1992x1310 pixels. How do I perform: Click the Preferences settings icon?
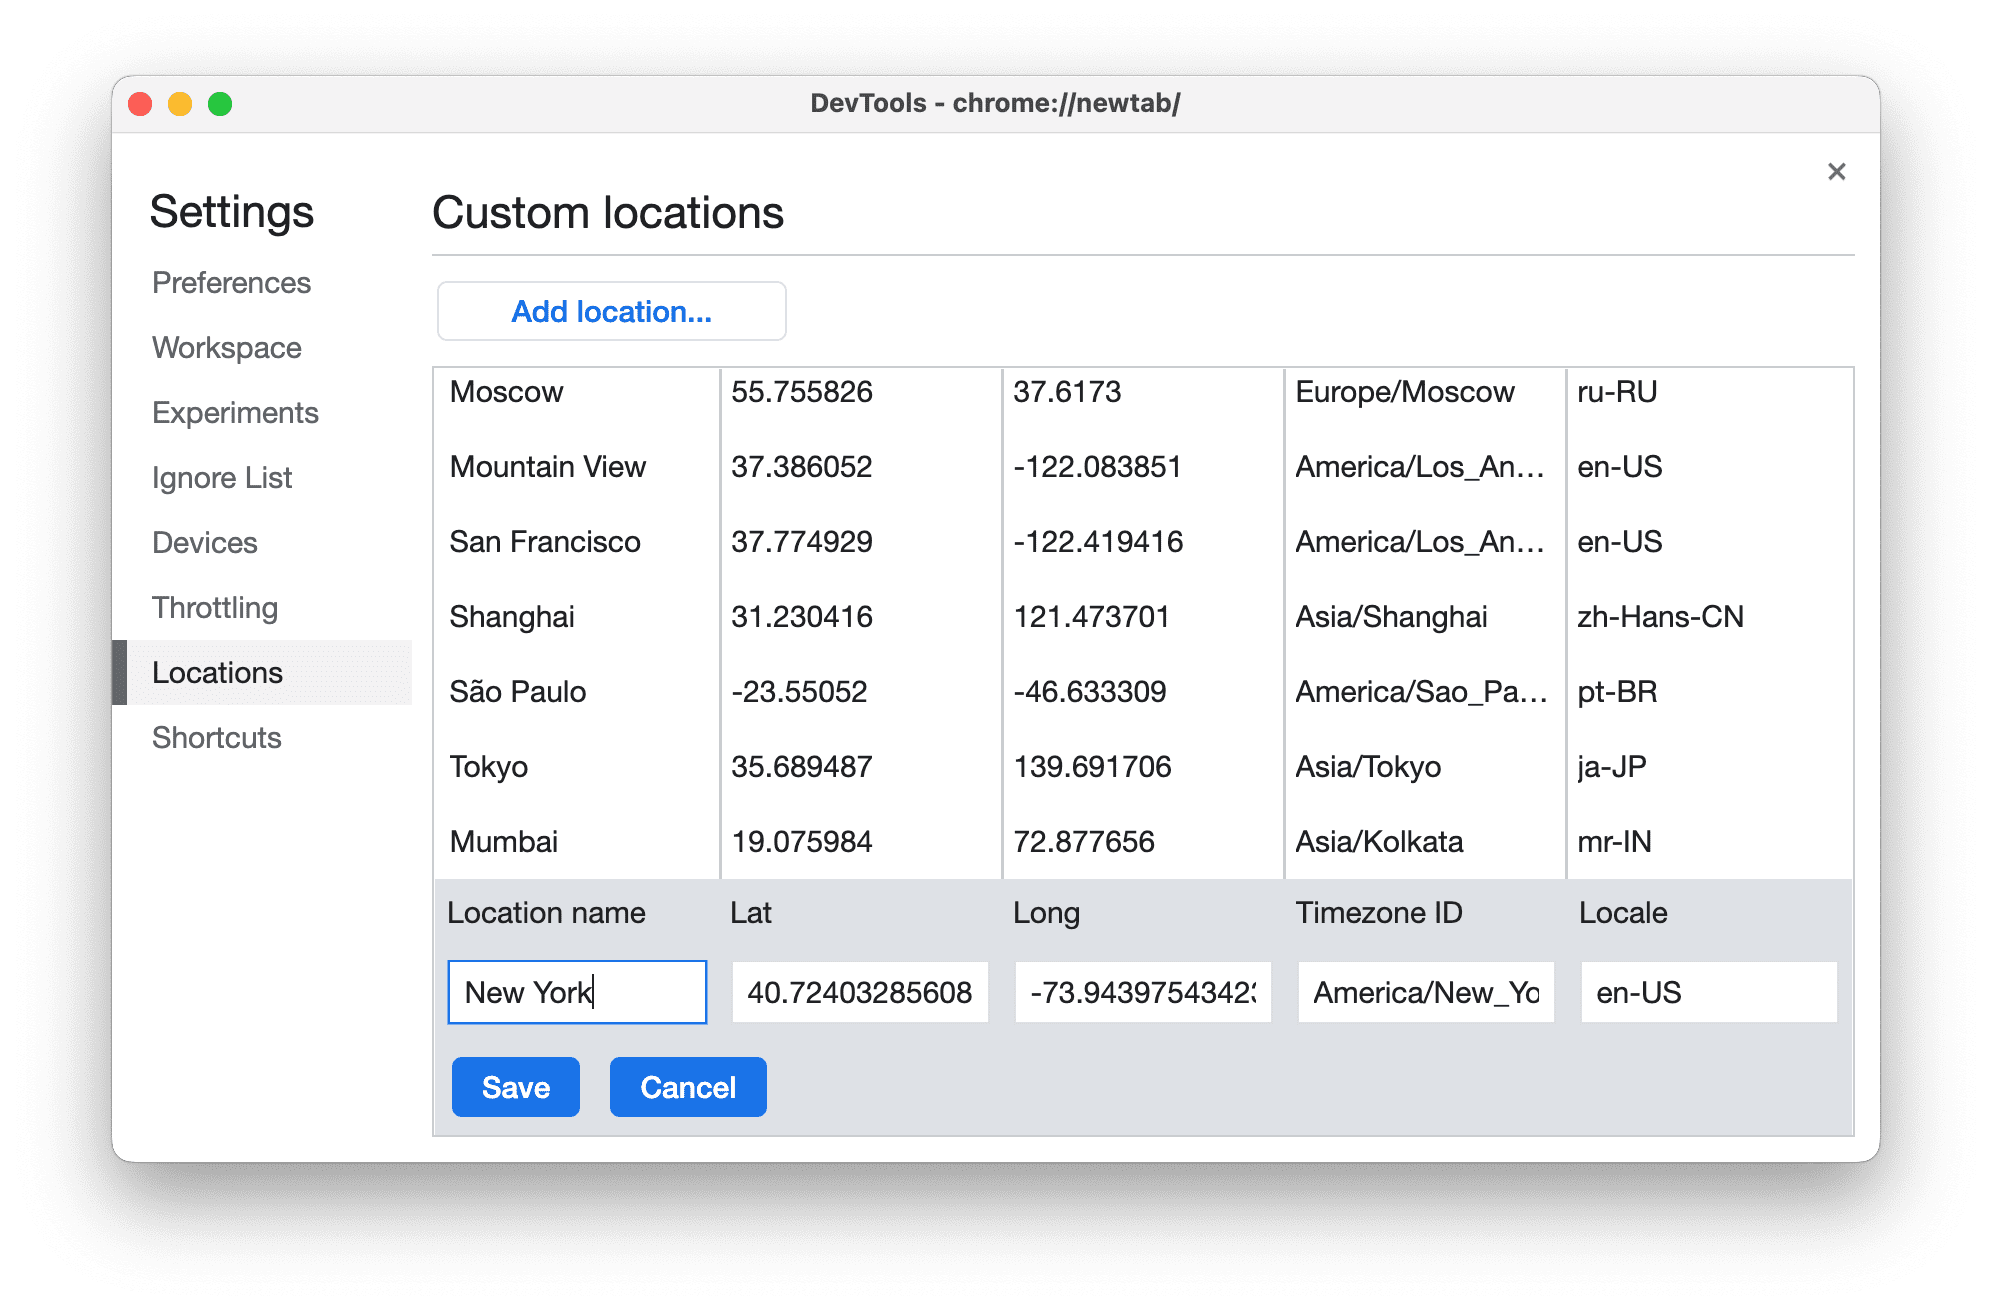point(234,281)
